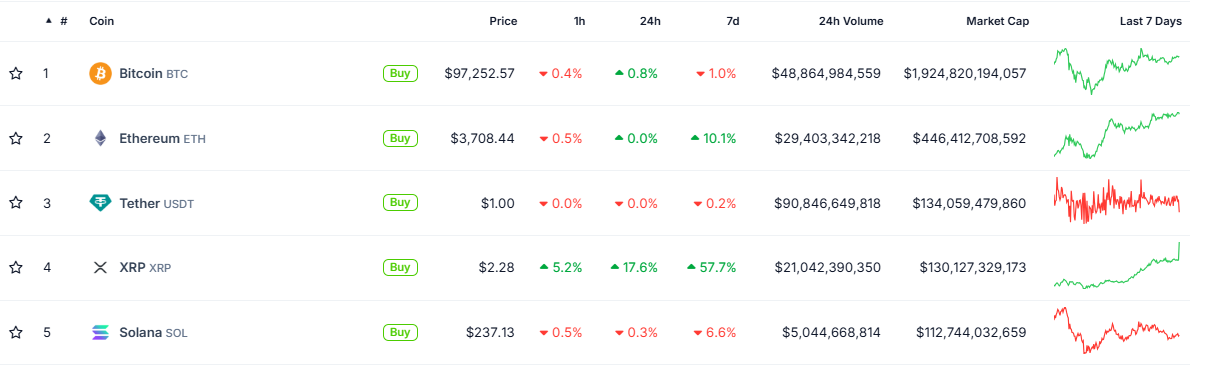The width and height of the screenshot is (1224, 368).
Task: Click the Ethereum logo icon
Action: tap(100, 138)
